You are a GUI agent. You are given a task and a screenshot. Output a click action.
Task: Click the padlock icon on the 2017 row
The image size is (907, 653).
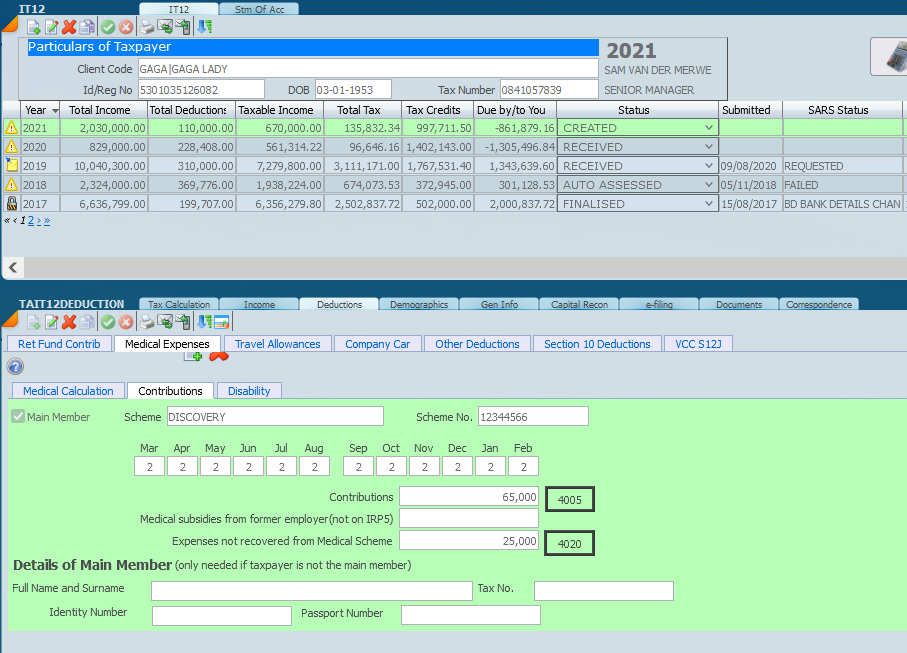pos(12,204)
